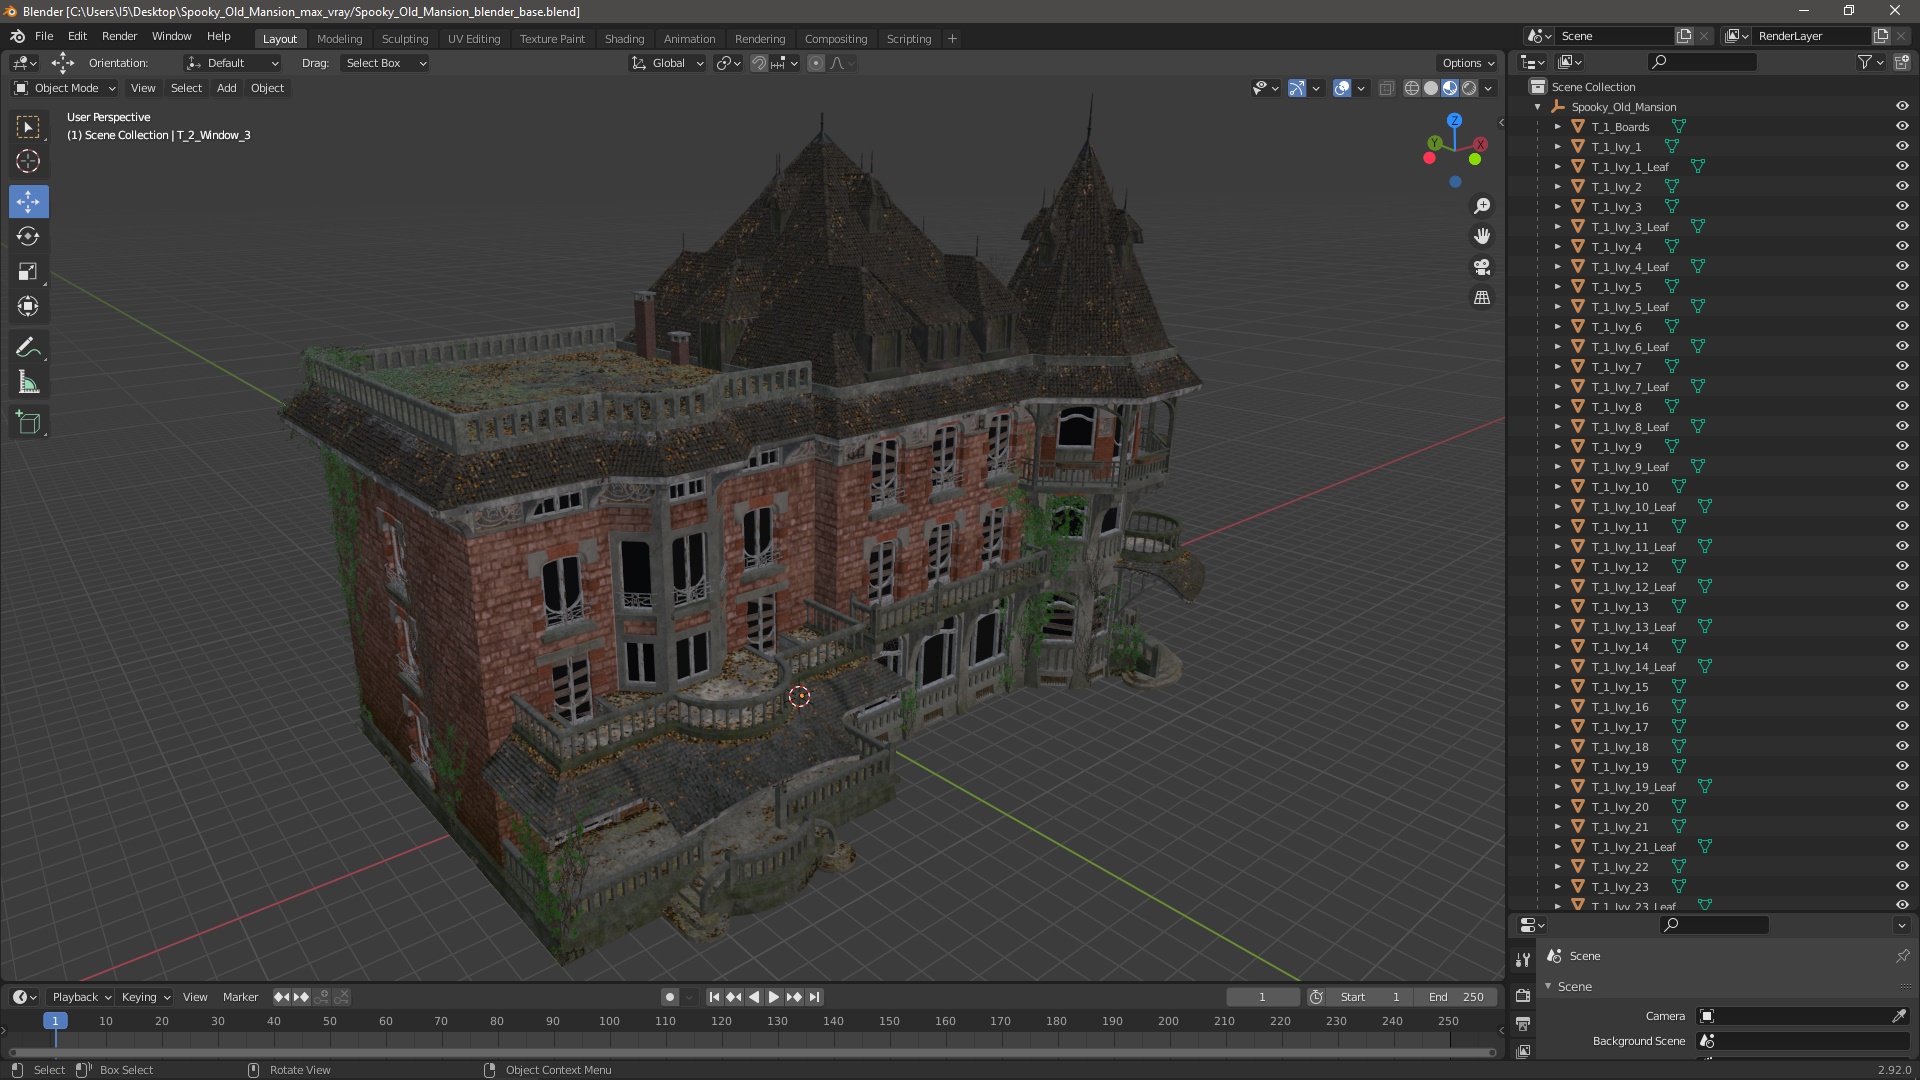Switch to solid viewport shading
Viewport: 1920px width, 1080px height.
tap(1431, 88)
